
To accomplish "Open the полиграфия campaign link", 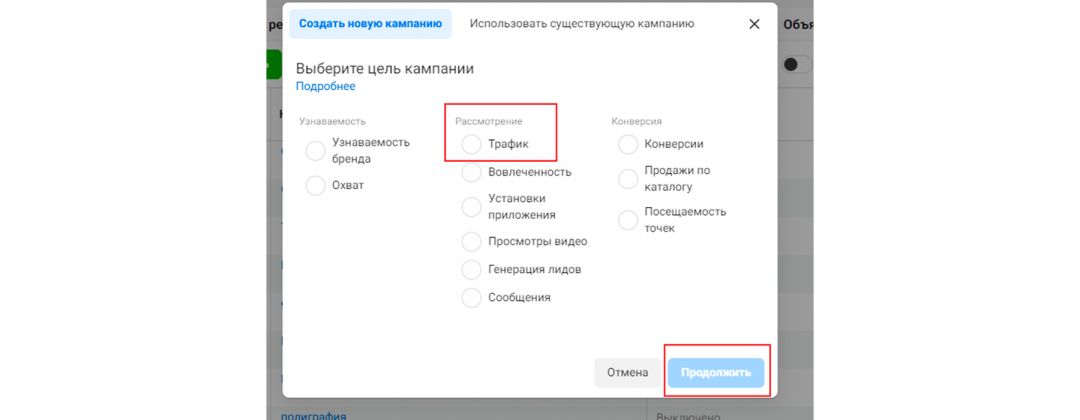I will (x=313, y=415).
